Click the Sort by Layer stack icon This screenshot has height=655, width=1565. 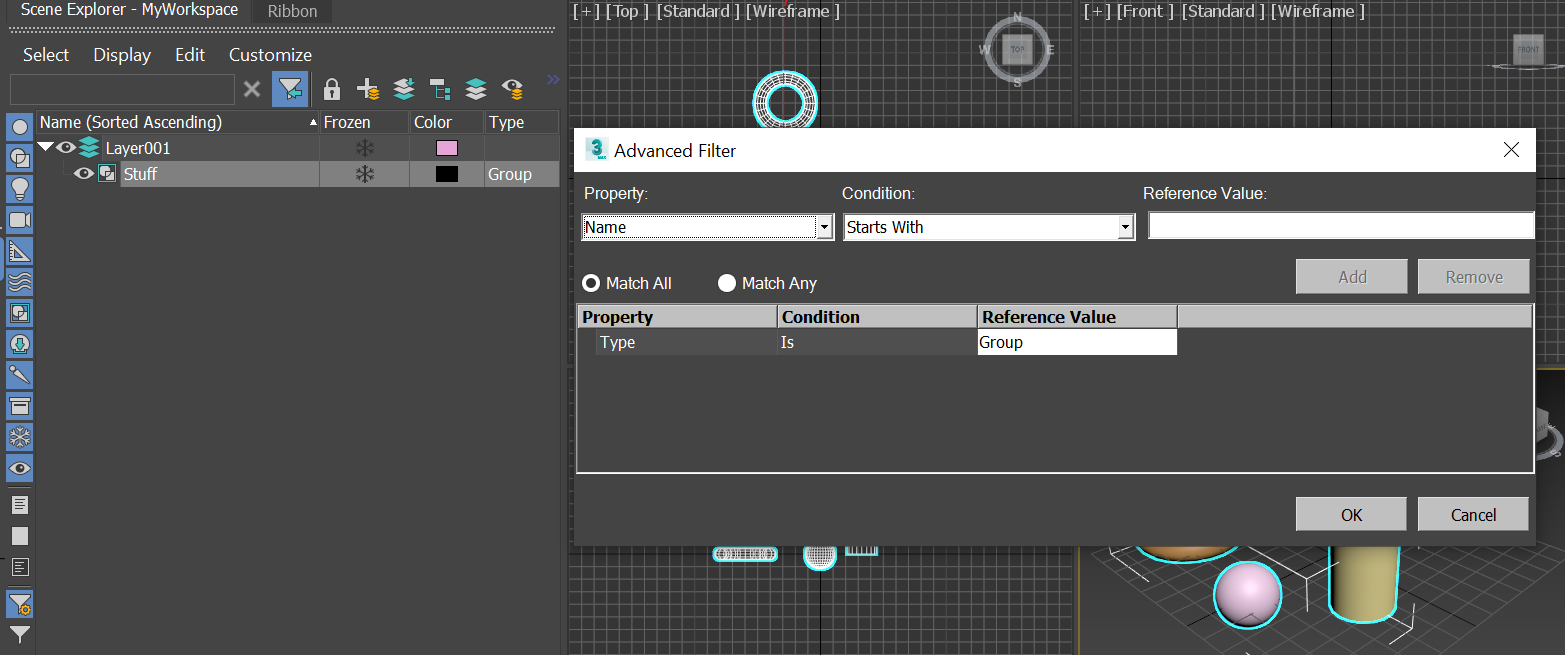coord(476,89)
